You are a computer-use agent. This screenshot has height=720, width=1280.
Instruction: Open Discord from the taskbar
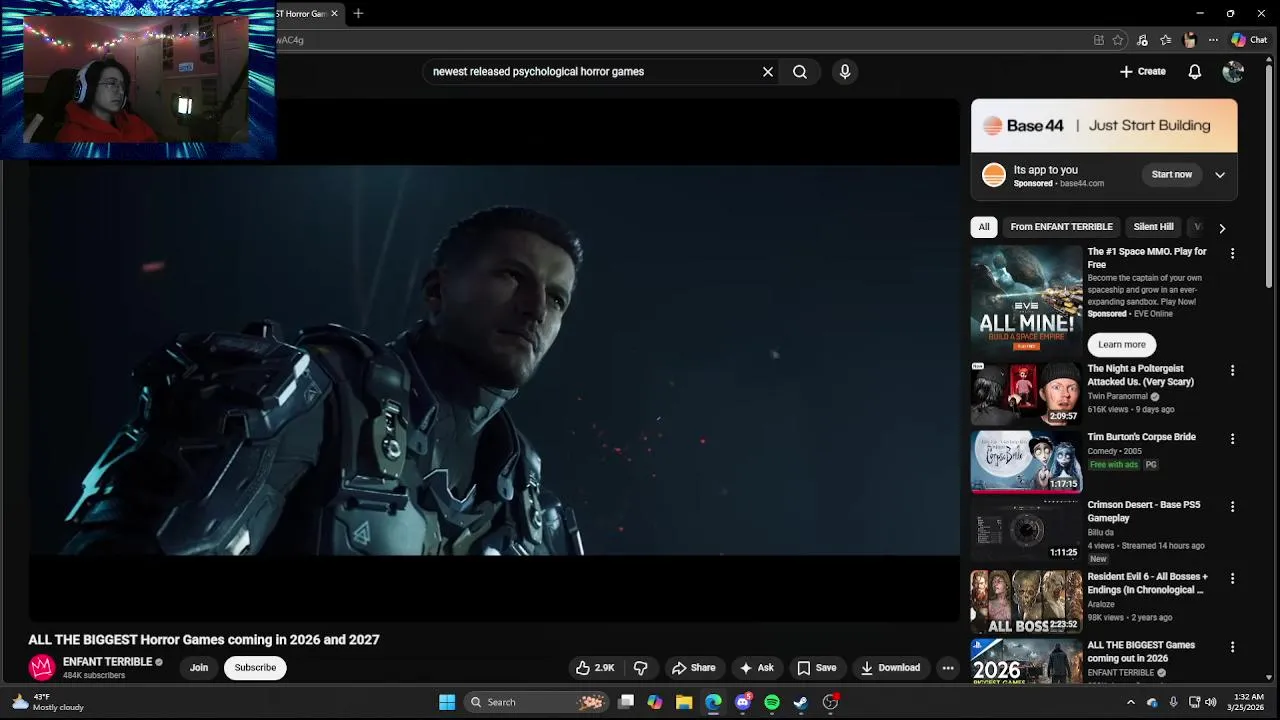coord(743,702)
